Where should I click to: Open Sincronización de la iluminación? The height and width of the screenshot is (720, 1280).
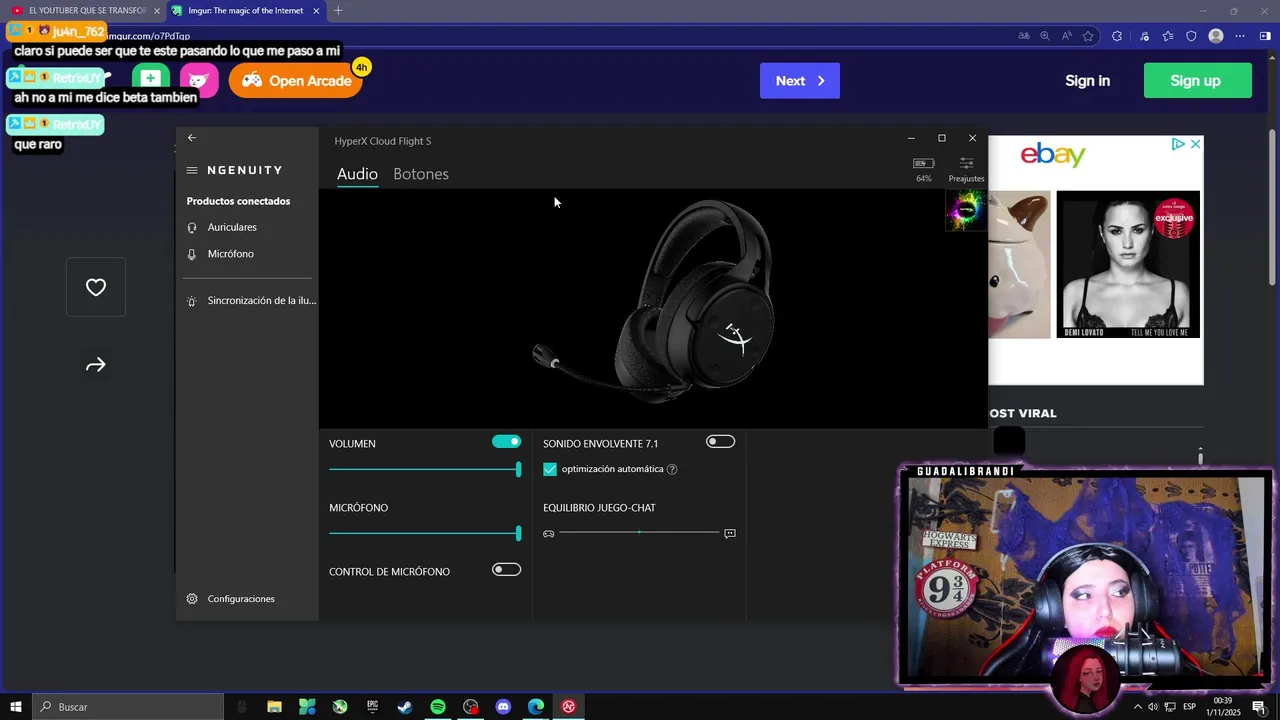click(x=251, y=300)
